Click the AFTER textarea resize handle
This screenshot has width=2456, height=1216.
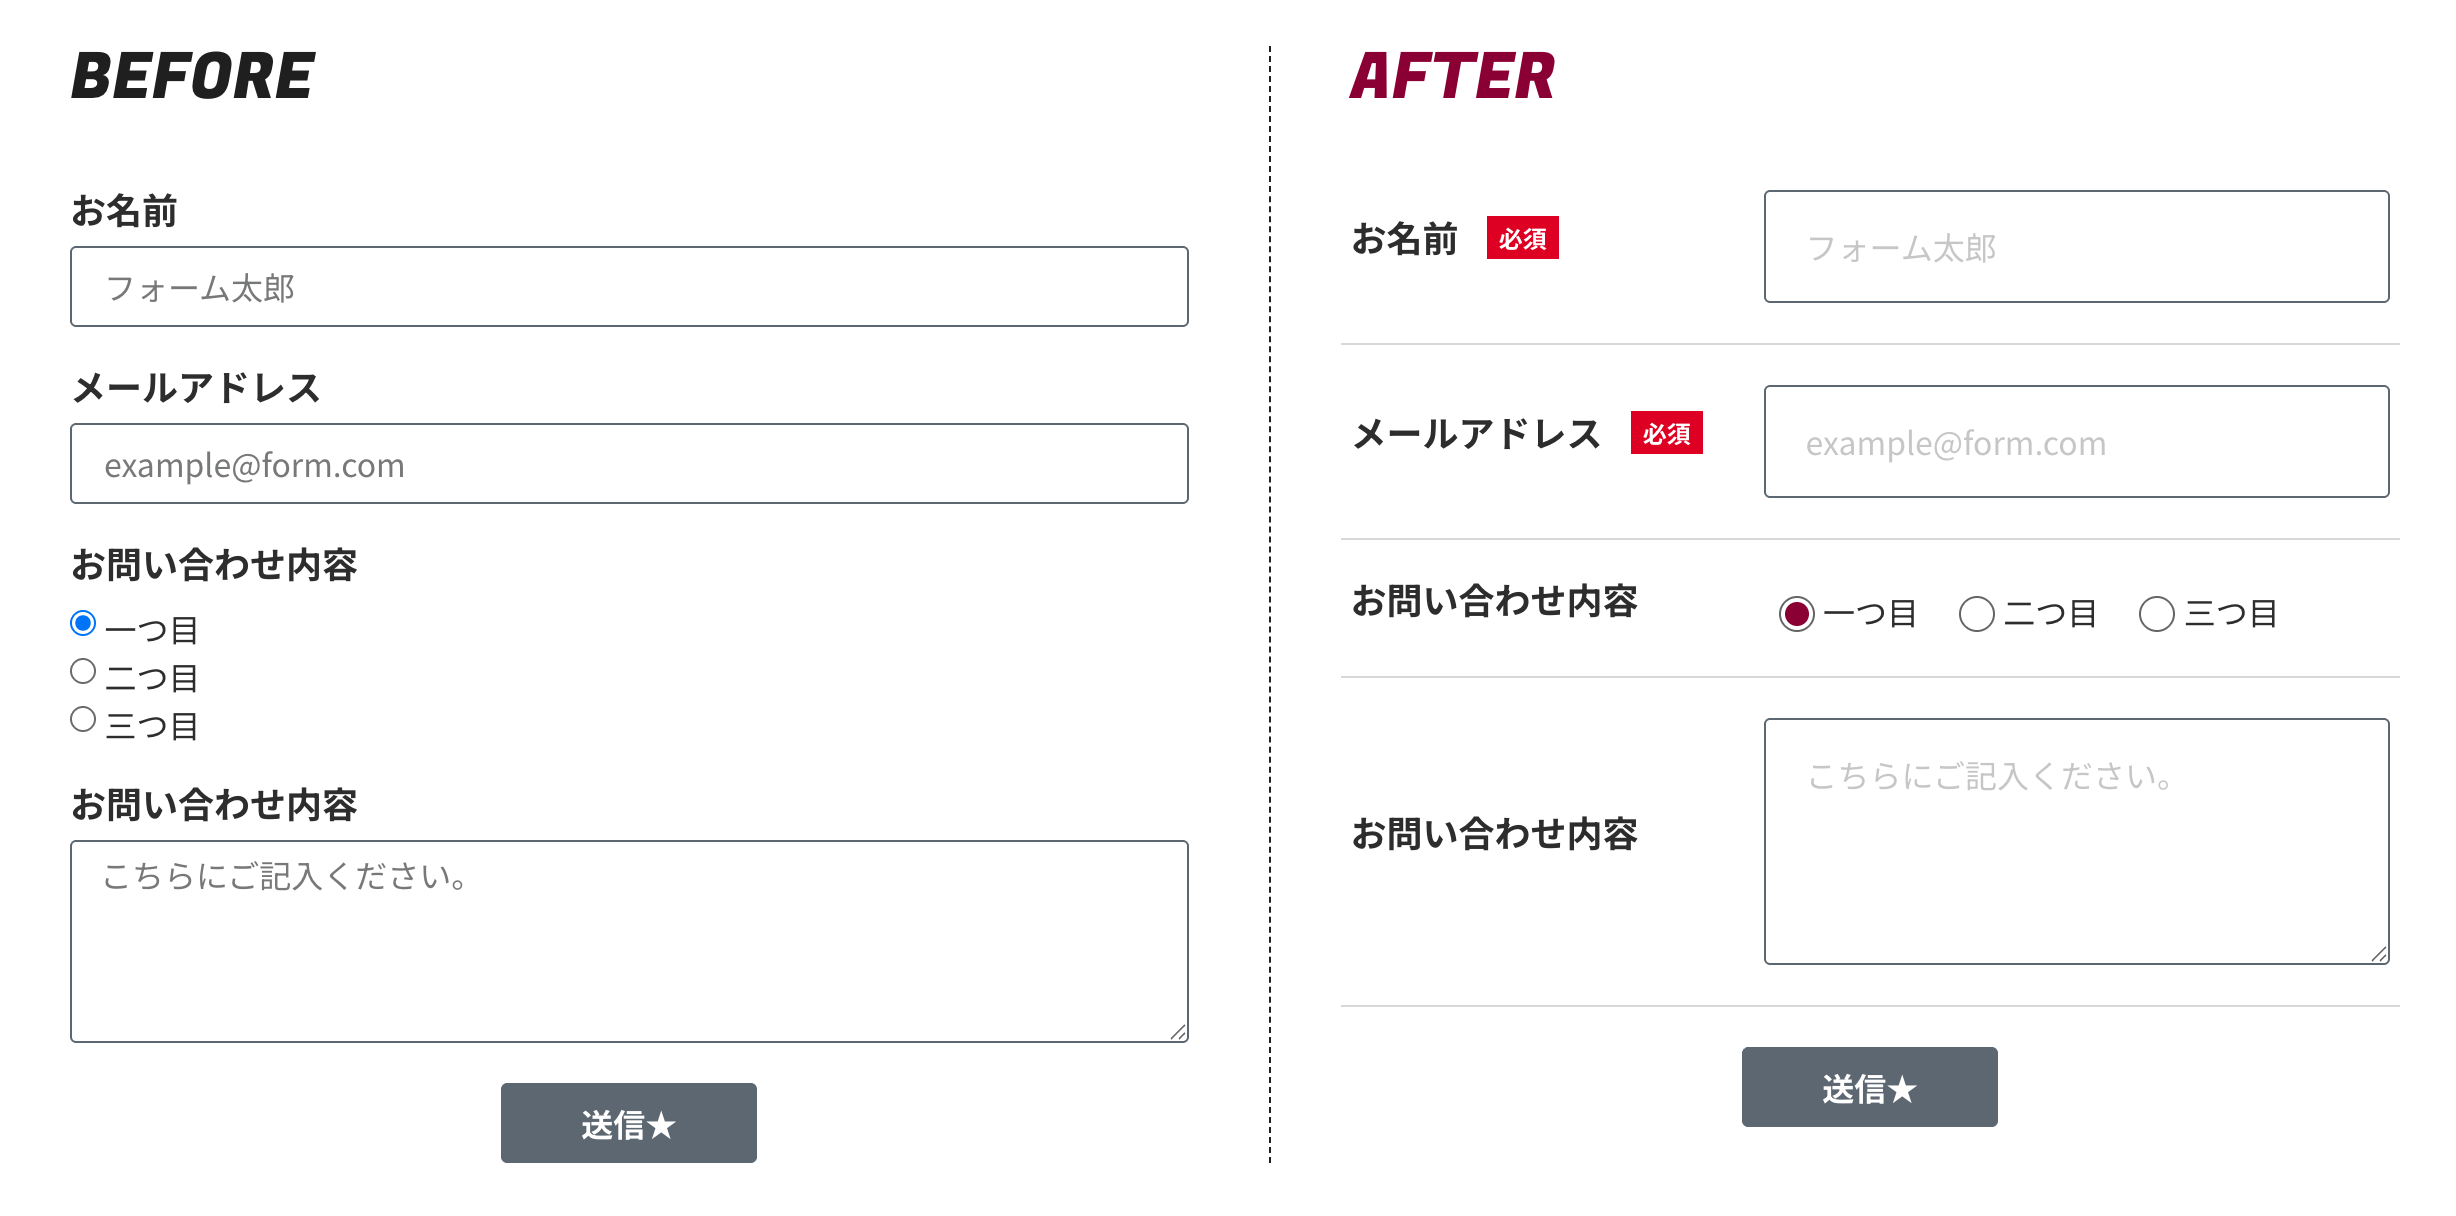pos(2379,954)
